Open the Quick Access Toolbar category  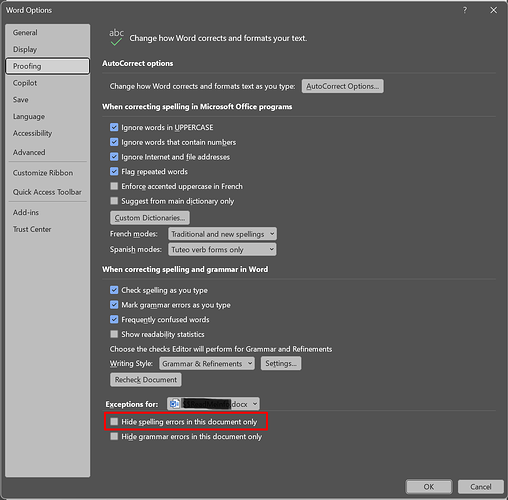[47, 192]
